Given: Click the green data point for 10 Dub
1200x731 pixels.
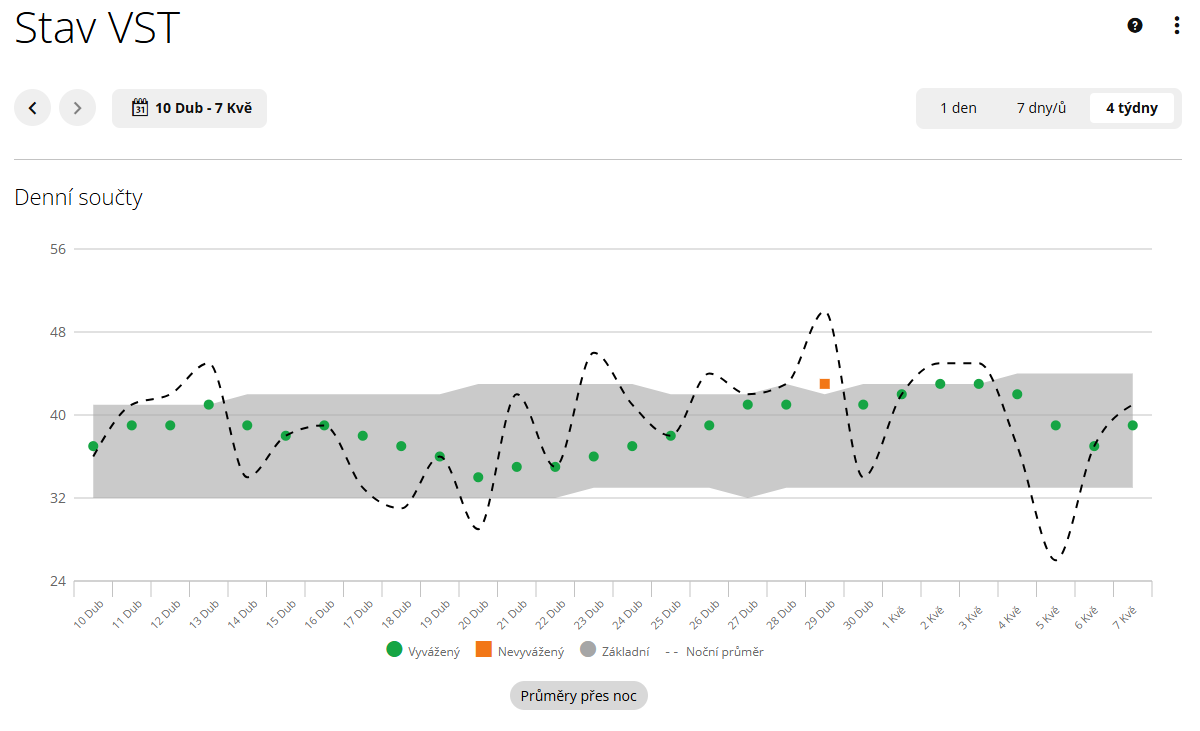Looking at the screenshot, I should click(x=93, y=446).
